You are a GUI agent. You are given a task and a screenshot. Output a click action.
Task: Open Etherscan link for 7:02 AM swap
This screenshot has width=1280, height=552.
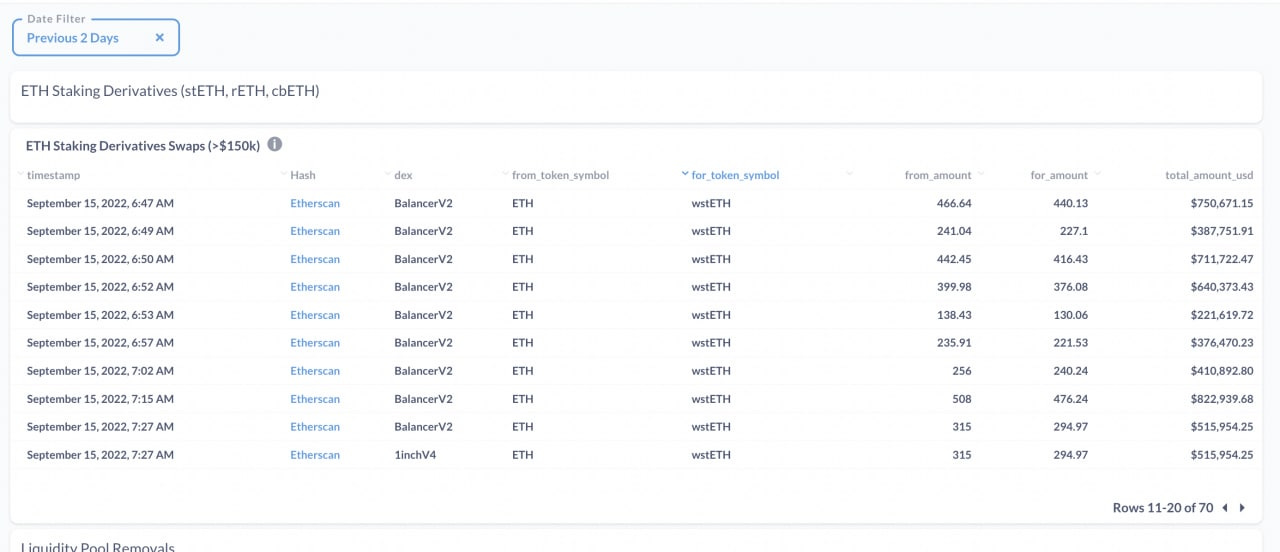coord(315,371)
